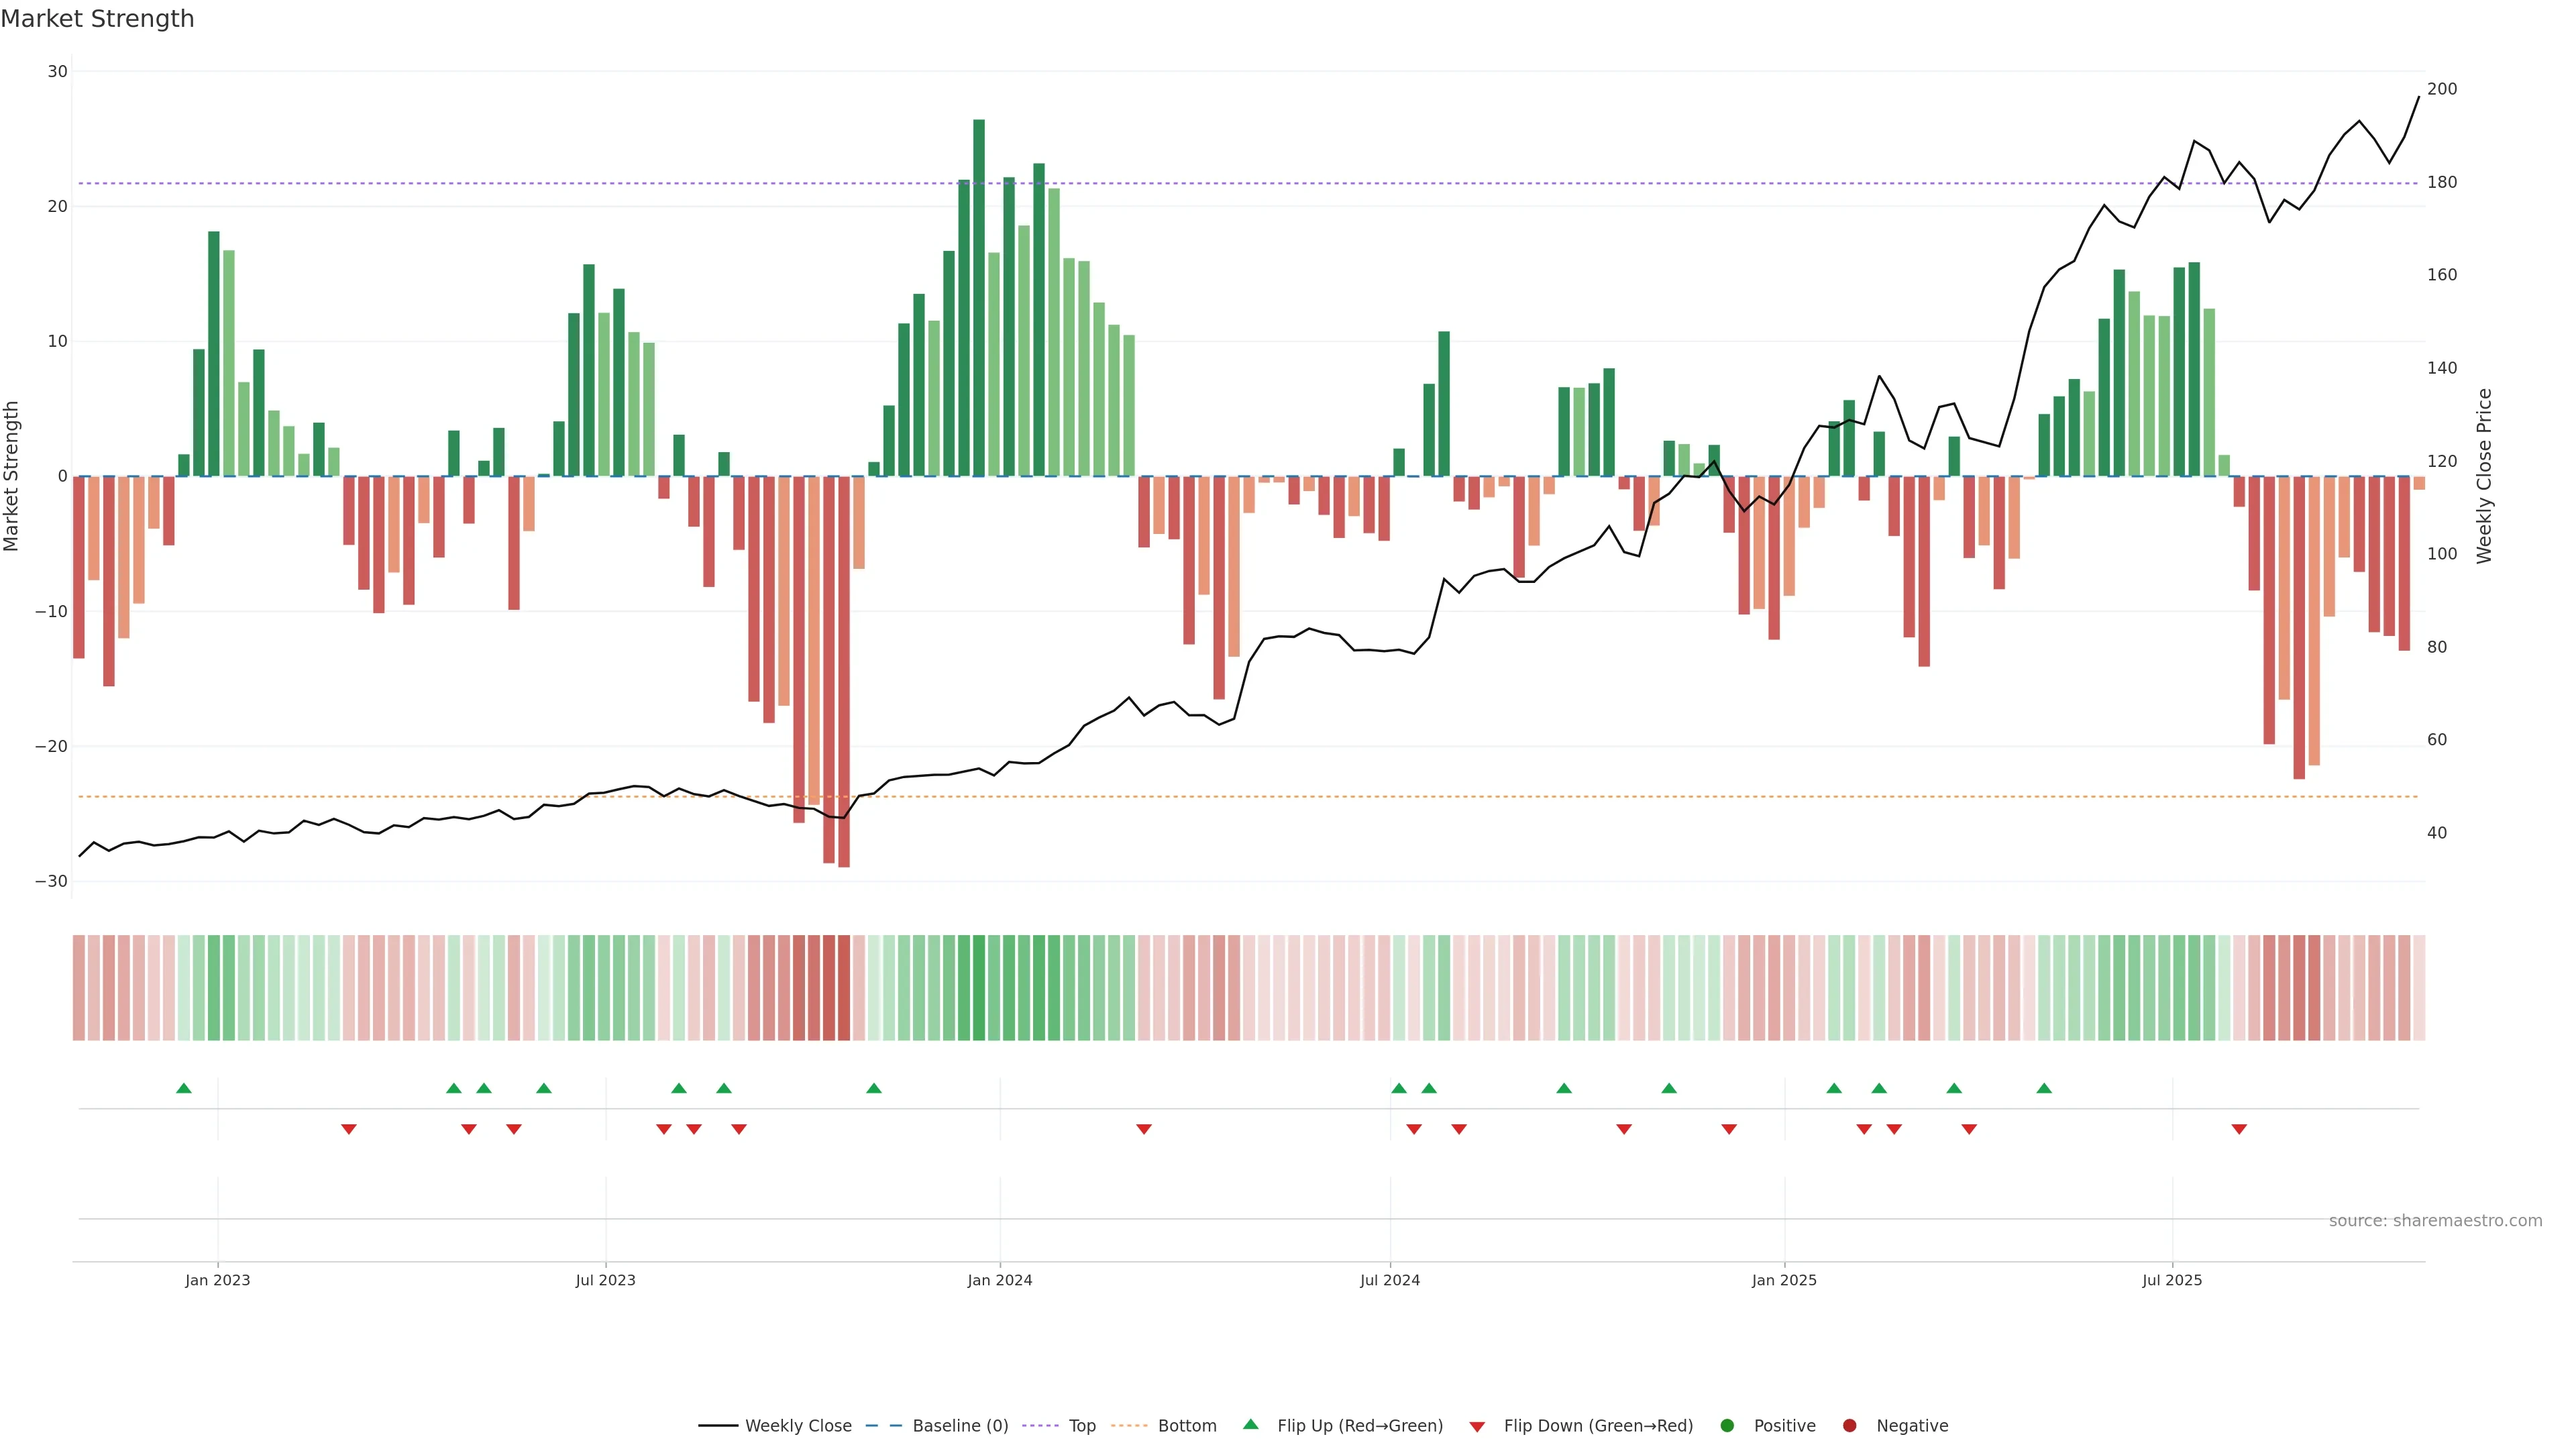
Task: Click green Positive circle legend icon
Action: [x=1727, y=1425]
